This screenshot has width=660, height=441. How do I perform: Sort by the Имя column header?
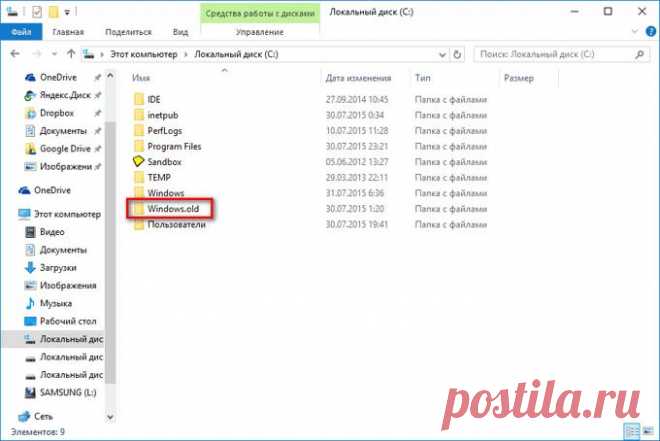point(141,78)
